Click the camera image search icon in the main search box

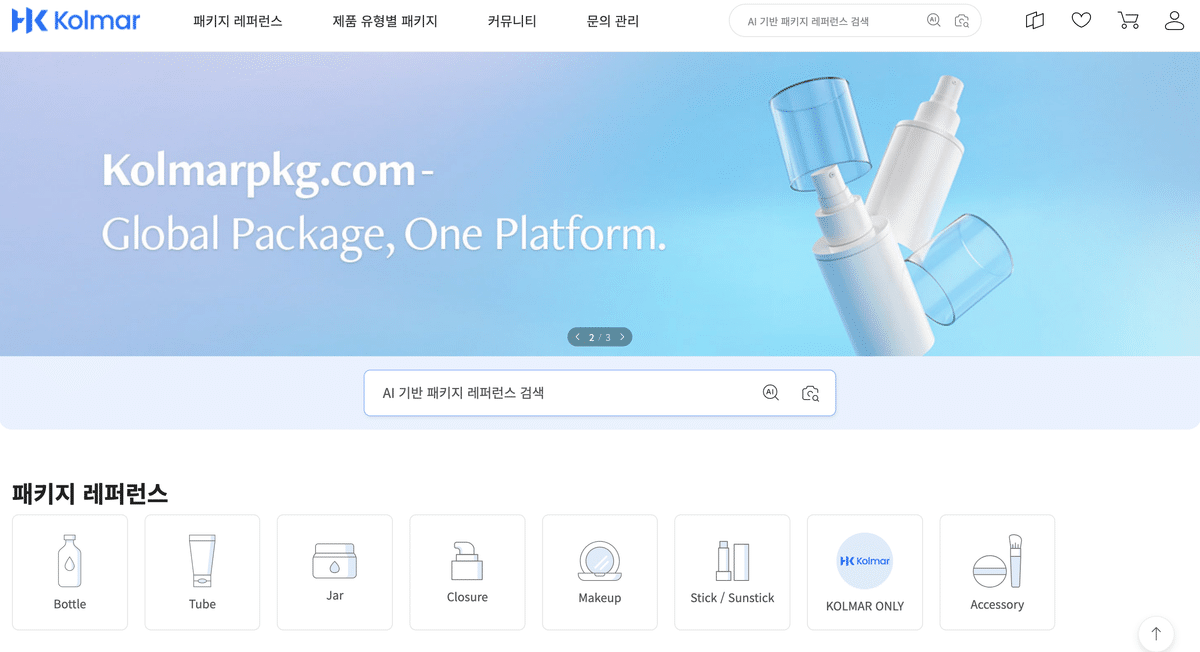click(x=811, y=393)
